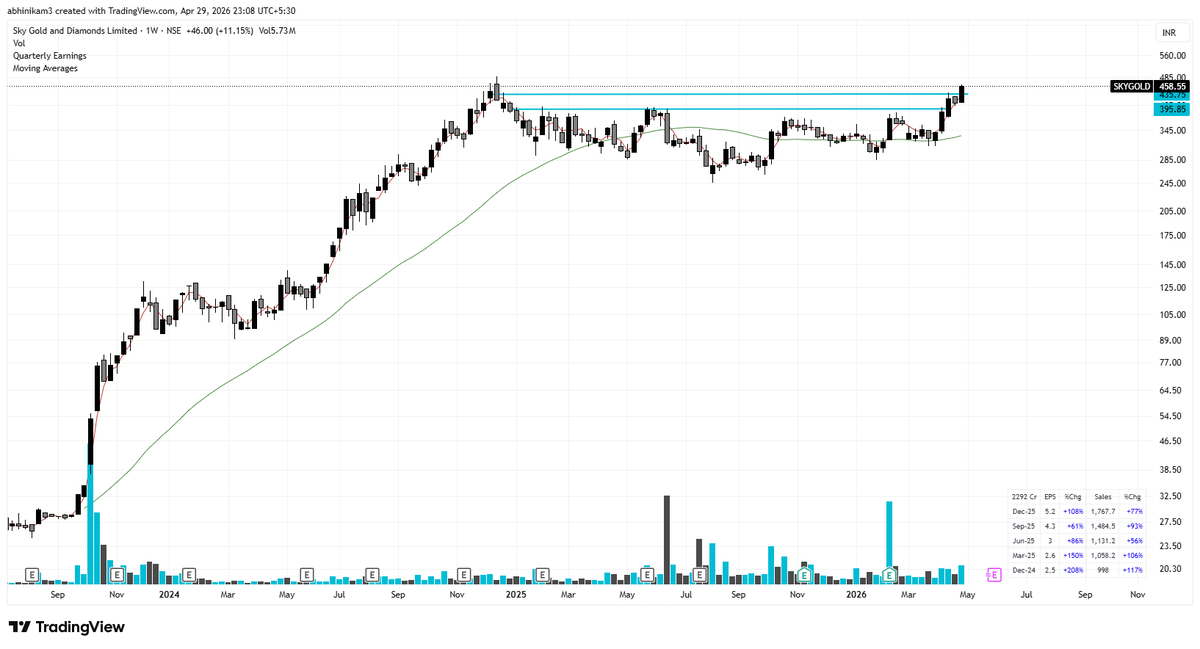Click the 435.75 cyan price label
Screen dimensions: 1200x649
1171,97
